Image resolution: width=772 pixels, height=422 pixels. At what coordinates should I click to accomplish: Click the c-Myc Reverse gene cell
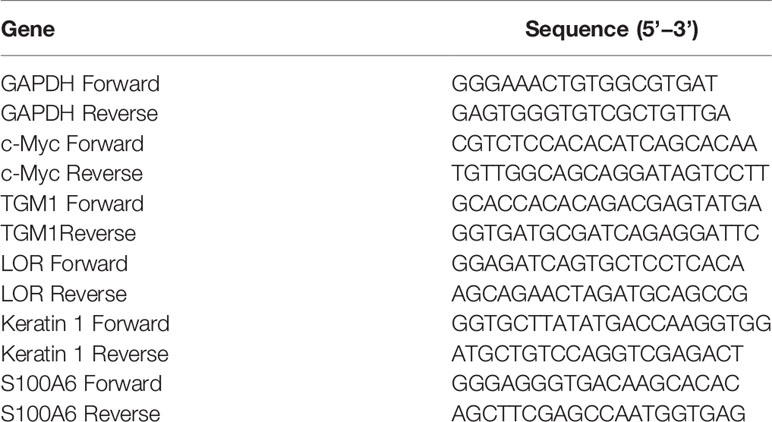[72, 174]
